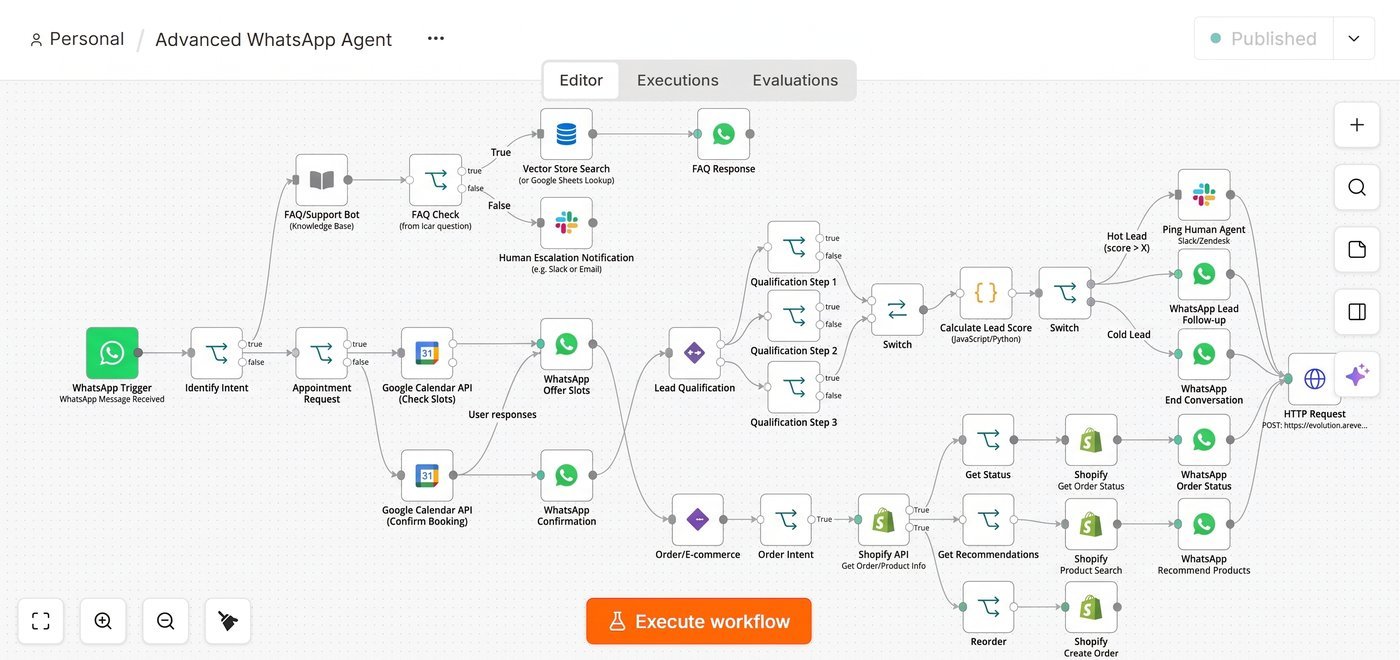Screen dimensions: 1400x660
Task: Select the Order/E-commerce node
Action: pyautogui.click(x=698, y=520)
